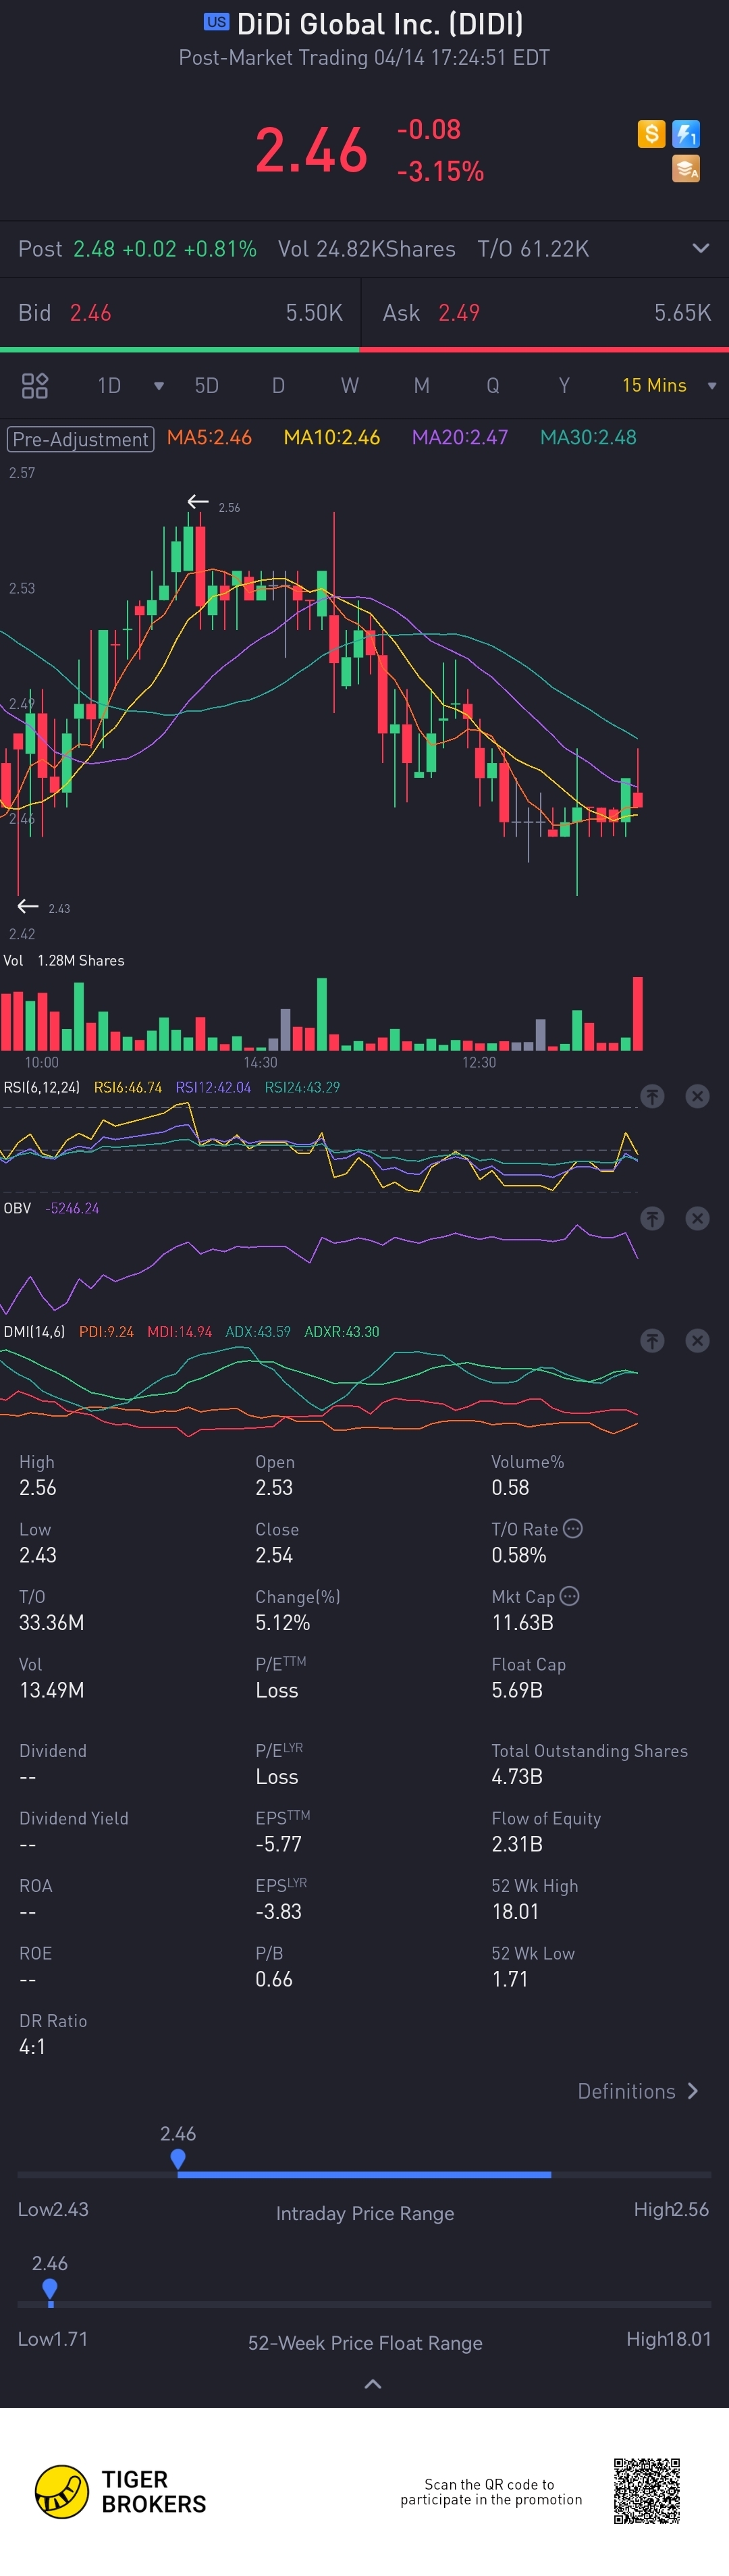Tap the 52-week price range marker
Viewport: 729px width, 2576px height.
[x=50, y=2289]
